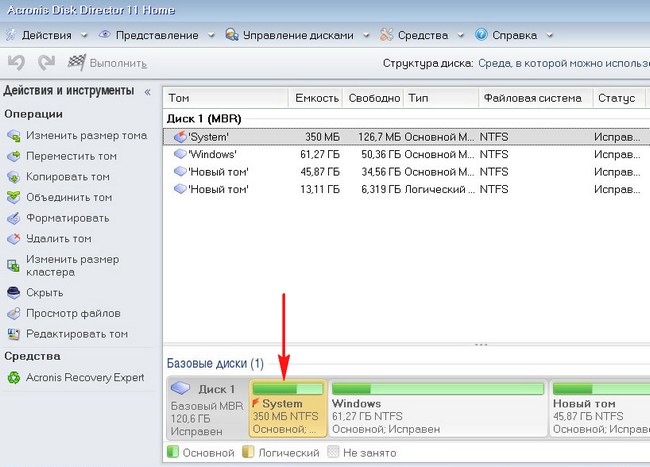
Task: Click the Undo arrow icon
Action: point(17,63)
